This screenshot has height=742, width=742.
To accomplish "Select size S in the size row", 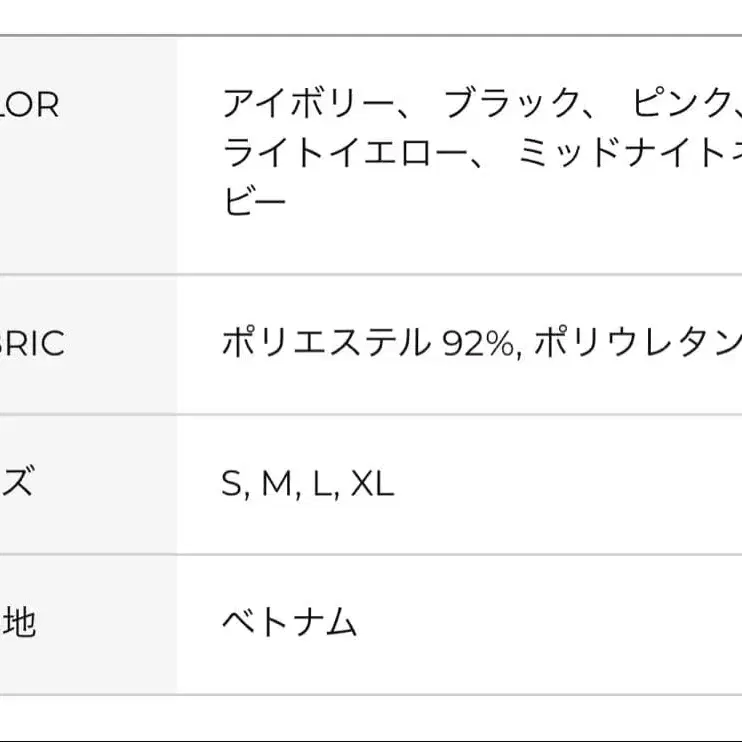I will point(232,485).
